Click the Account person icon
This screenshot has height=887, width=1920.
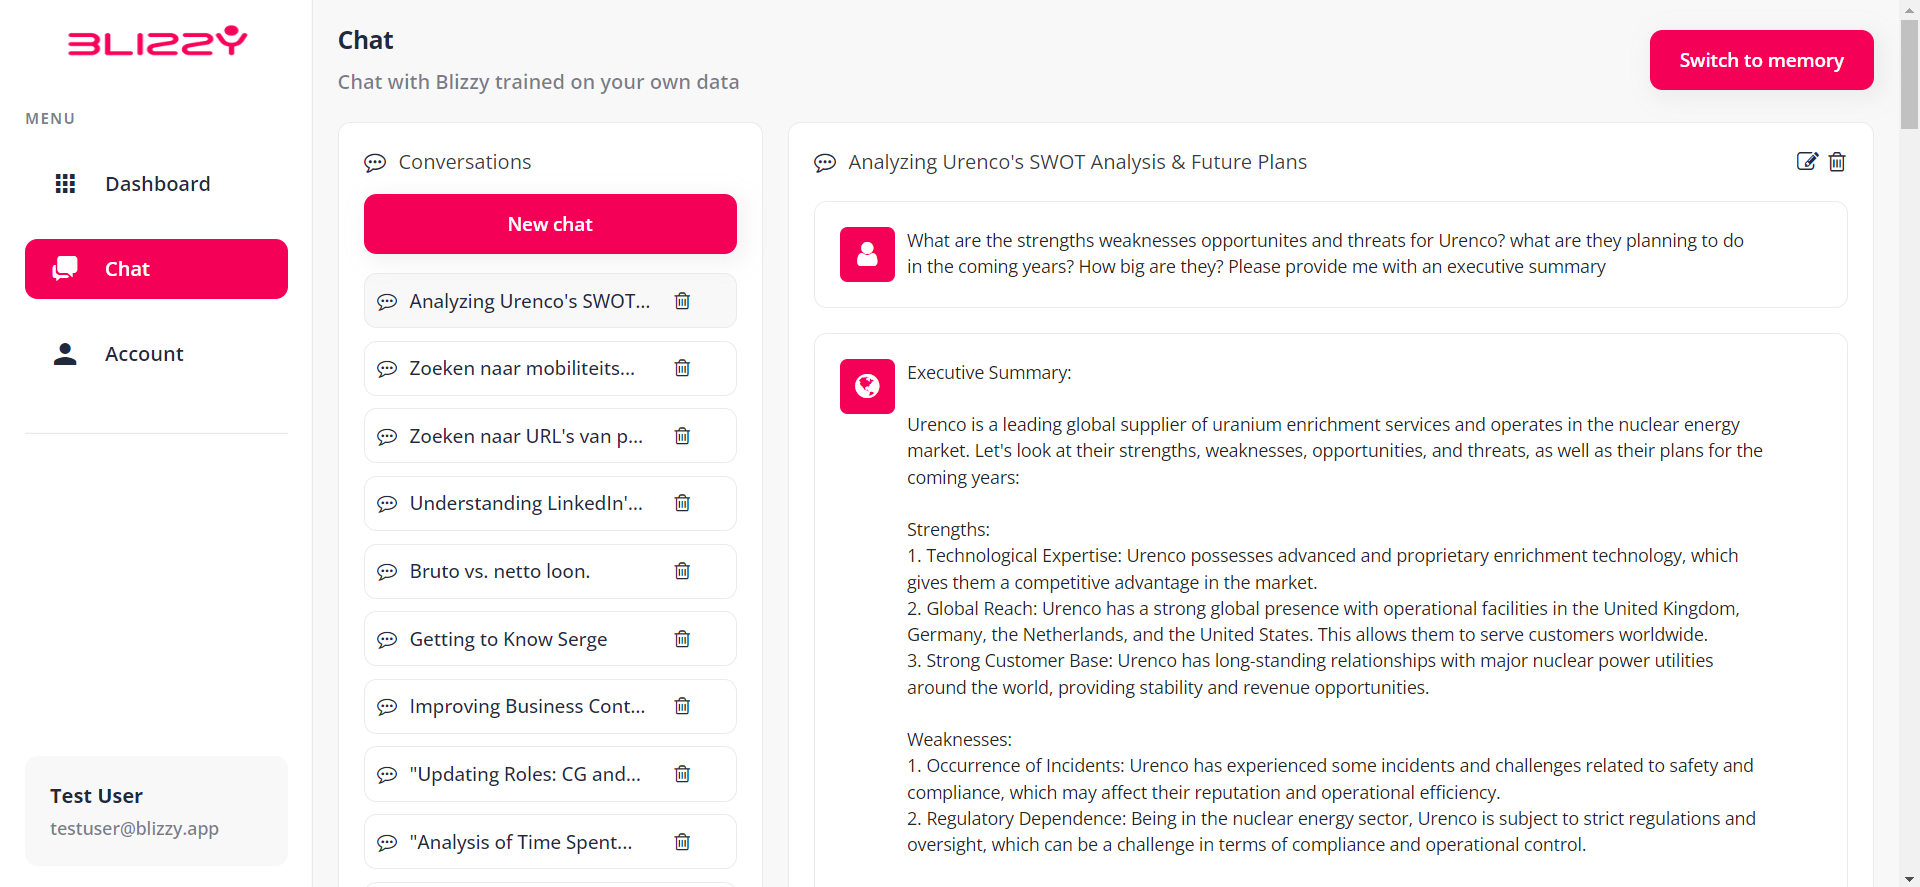tap(65, 354)
